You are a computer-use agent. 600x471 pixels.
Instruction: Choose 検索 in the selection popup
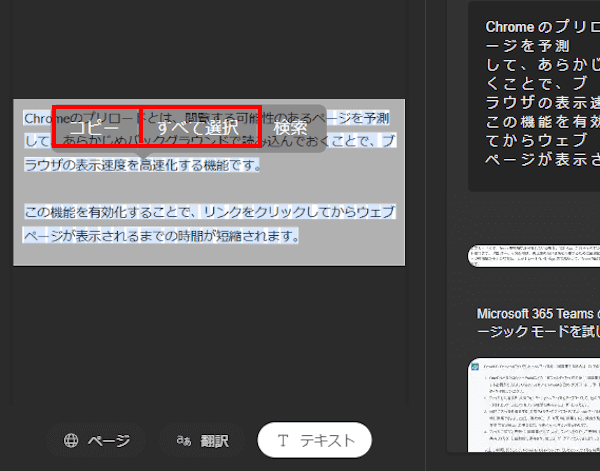point(291,128)
